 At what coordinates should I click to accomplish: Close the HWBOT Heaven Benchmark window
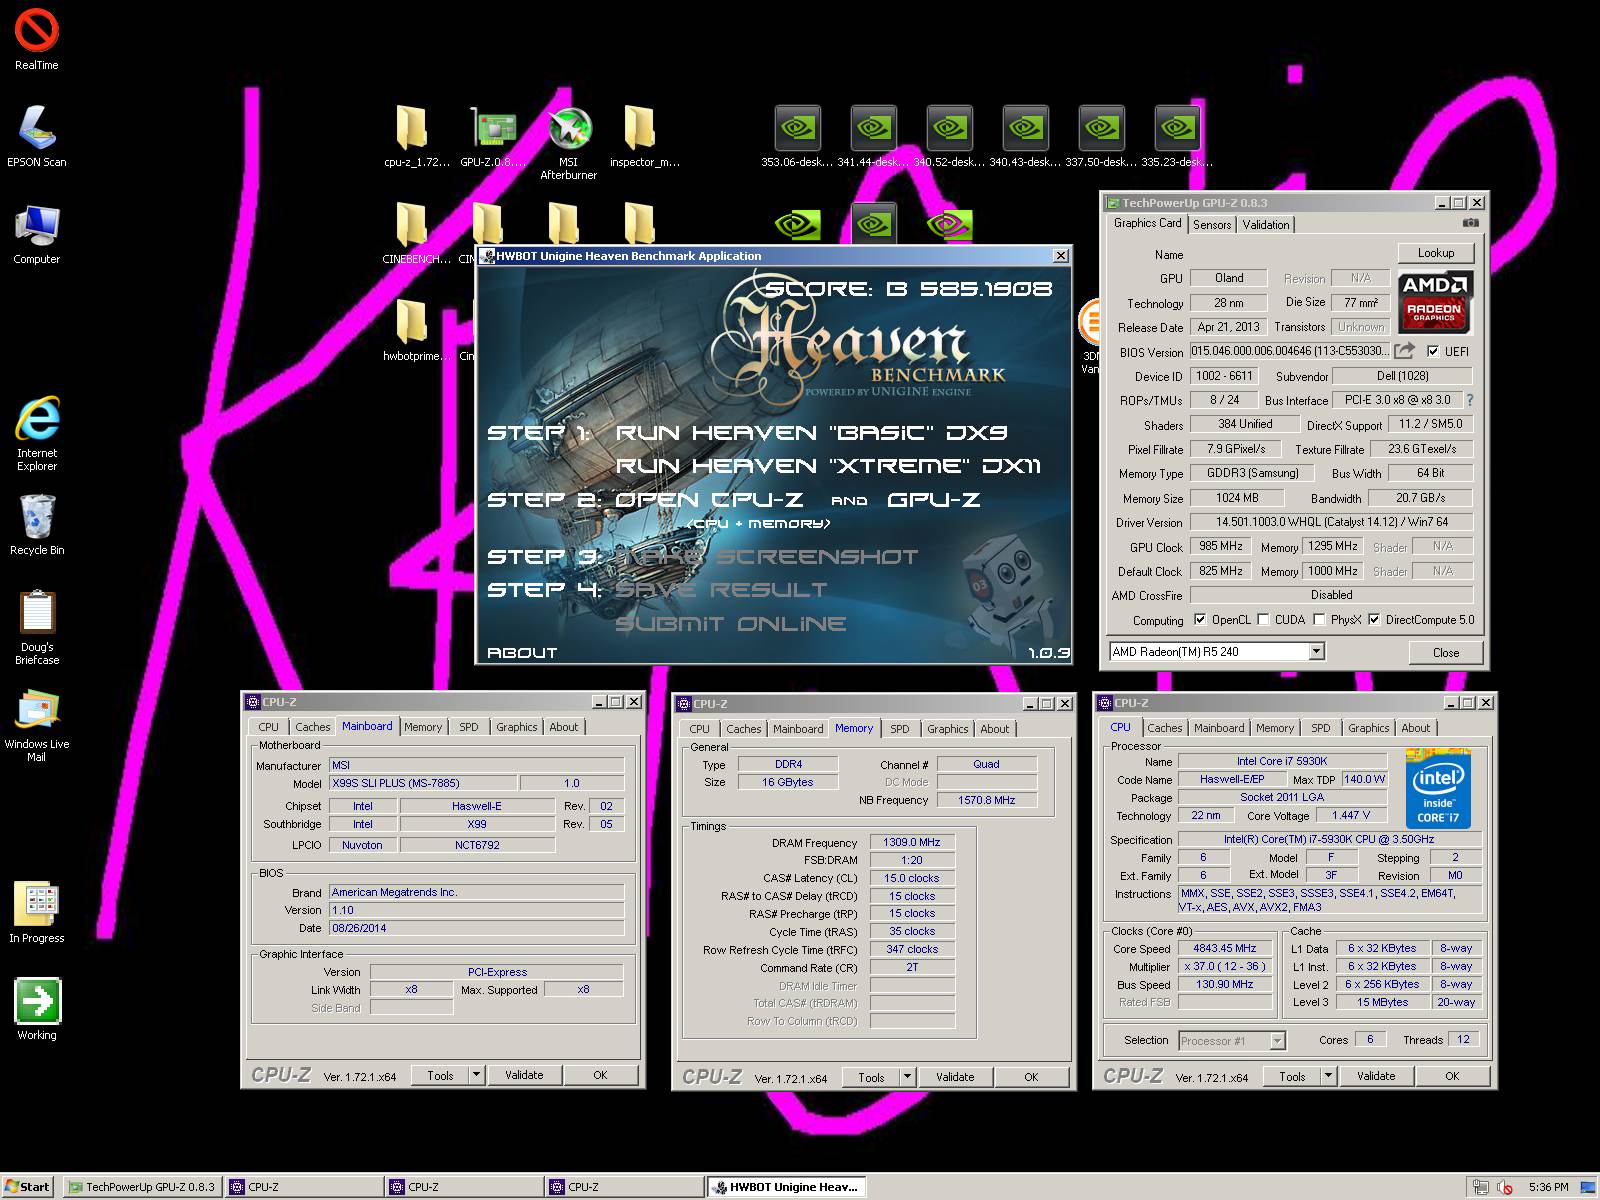pos(1060,256)
